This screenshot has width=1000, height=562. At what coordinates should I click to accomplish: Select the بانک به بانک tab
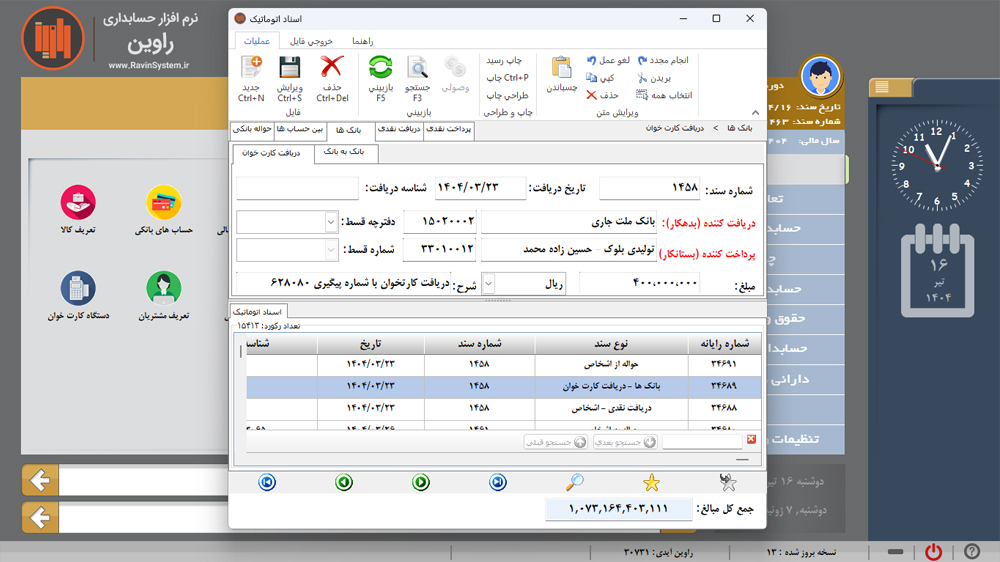(349, 153)
